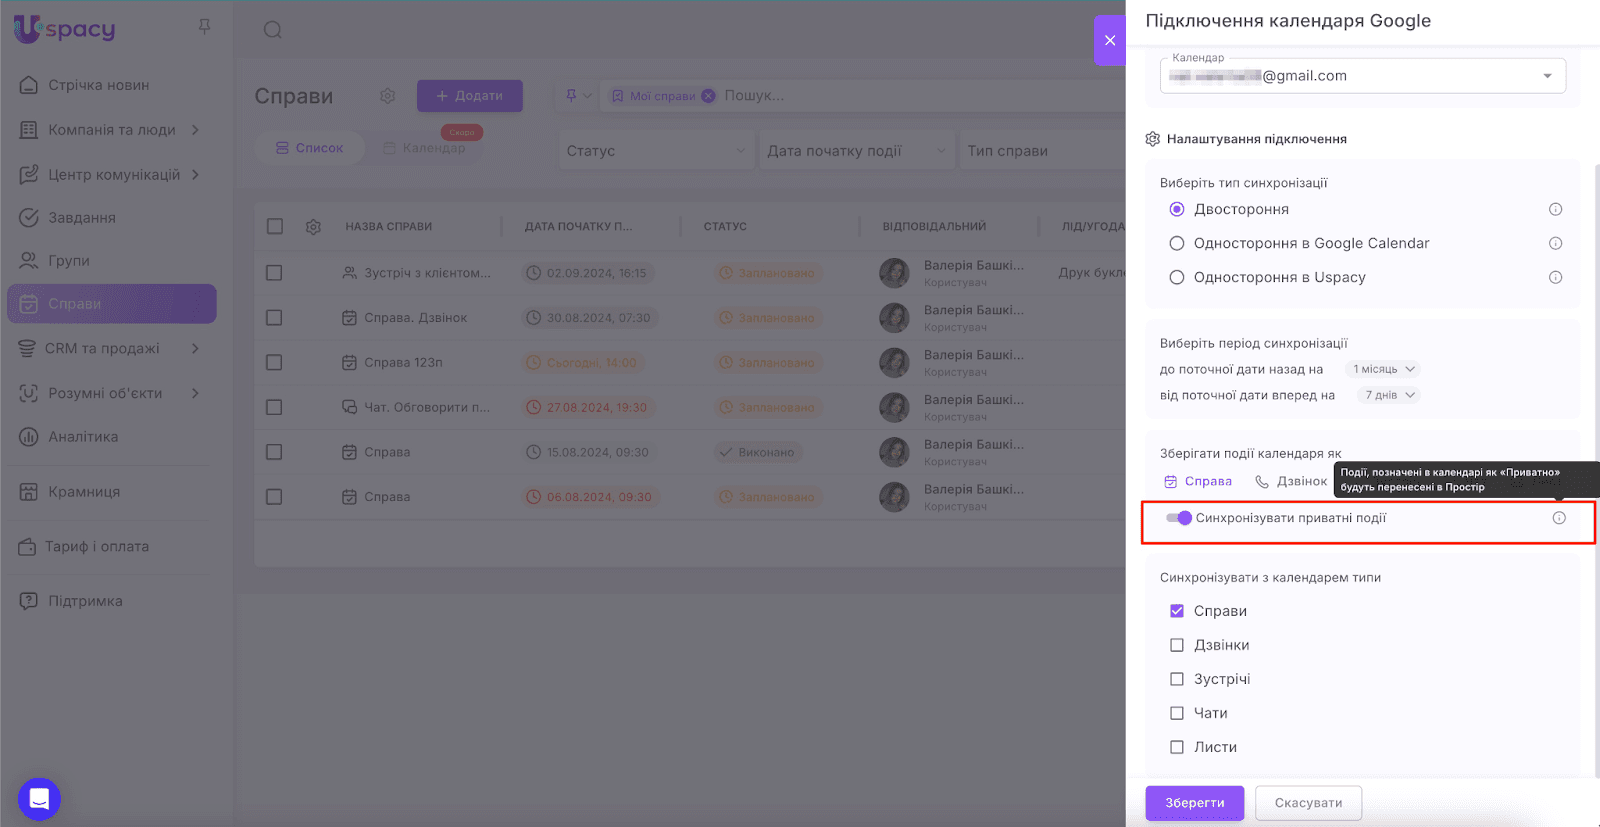Click the Зберегти button
Screen dimensions: 1600x827
coord(1194,803)
